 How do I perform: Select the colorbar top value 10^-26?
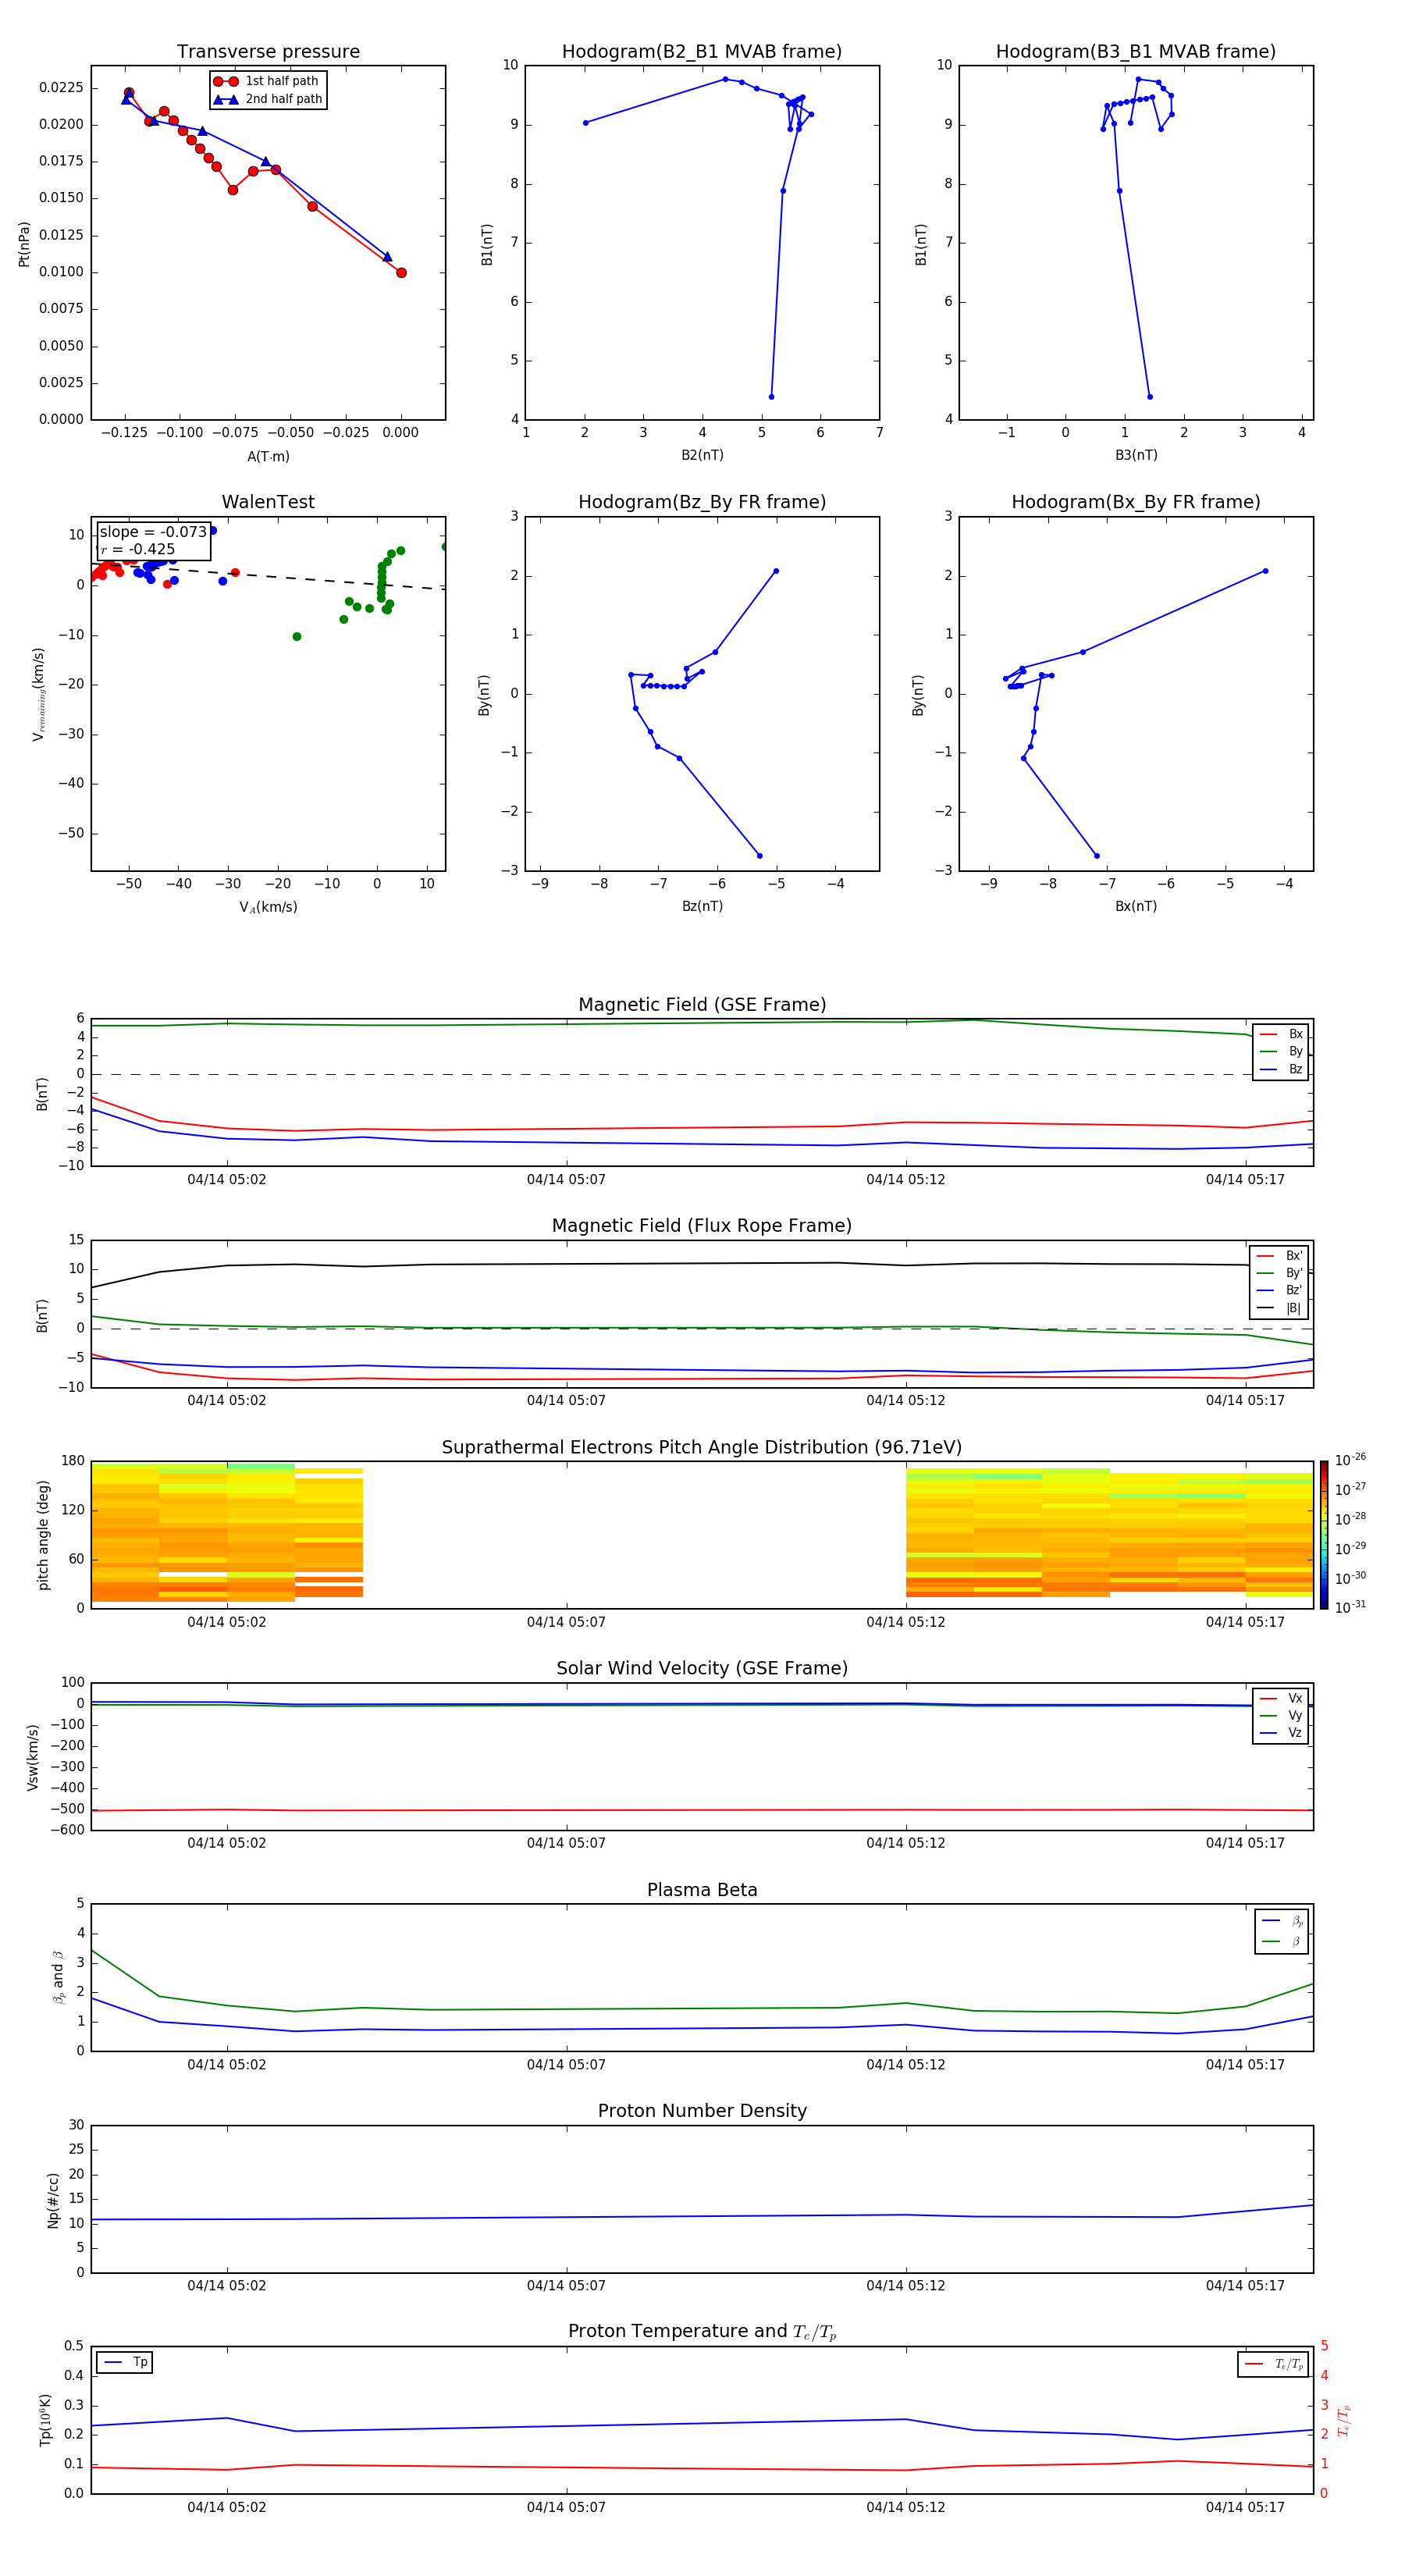1350,1460
